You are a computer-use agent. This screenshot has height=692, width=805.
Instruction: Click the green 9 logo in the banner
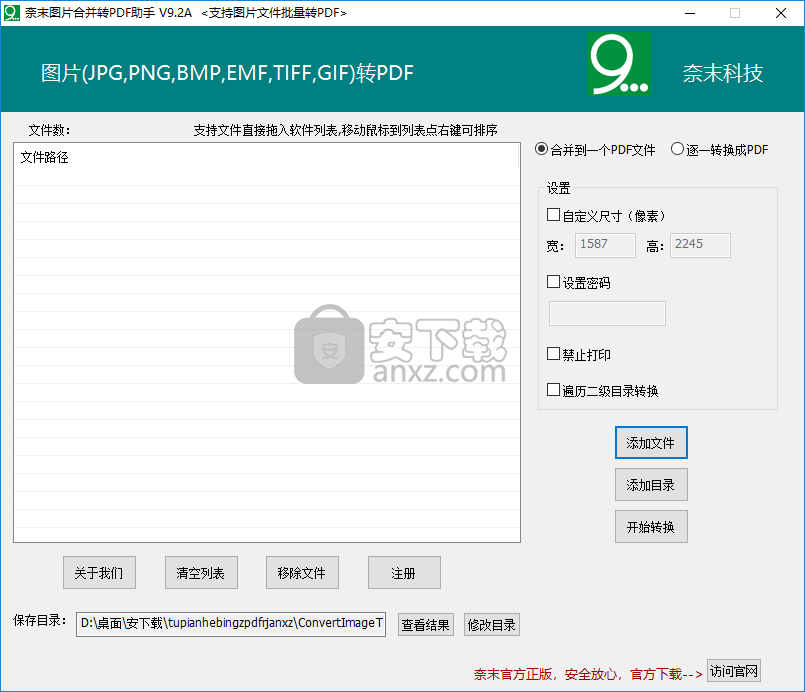(x=619, y=64)
